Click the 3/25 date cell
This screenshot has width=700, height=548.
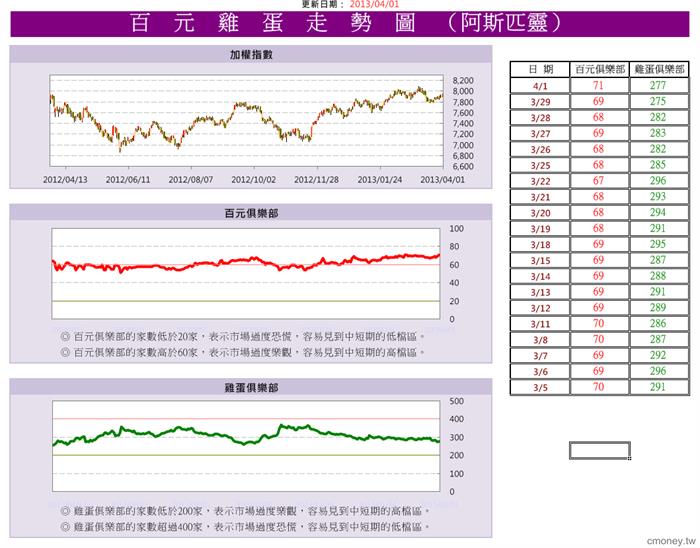540,165
